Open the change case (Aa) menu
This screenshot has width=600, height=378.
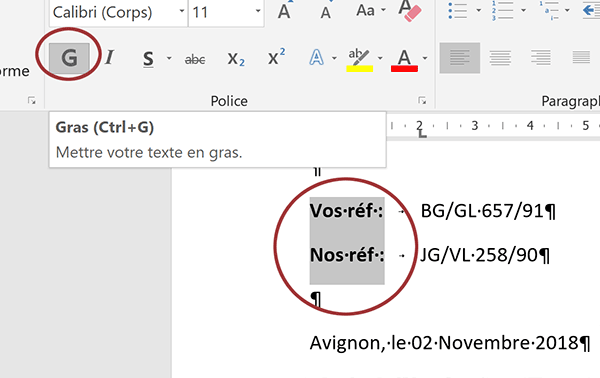(x=370, y=11)
